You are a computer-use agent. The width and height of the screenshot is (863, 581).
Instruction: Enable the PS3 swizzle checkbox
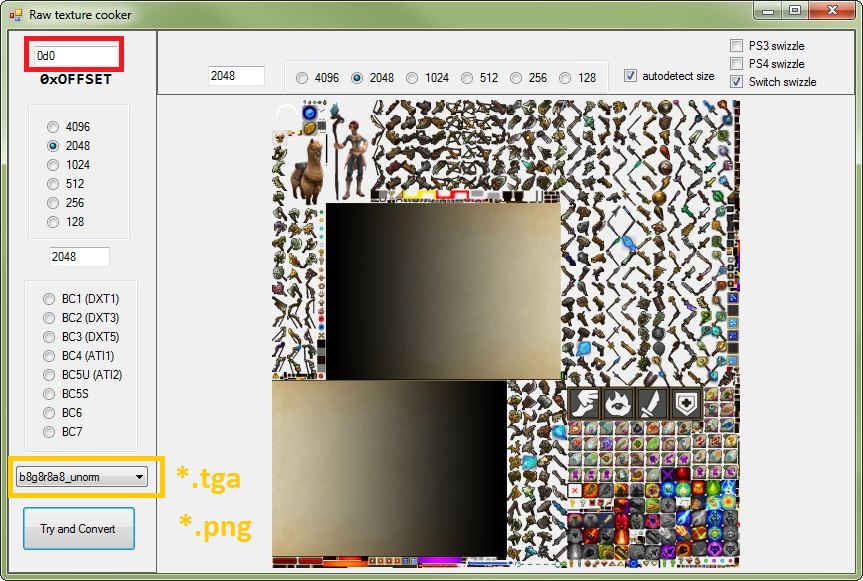coord(736,46)
